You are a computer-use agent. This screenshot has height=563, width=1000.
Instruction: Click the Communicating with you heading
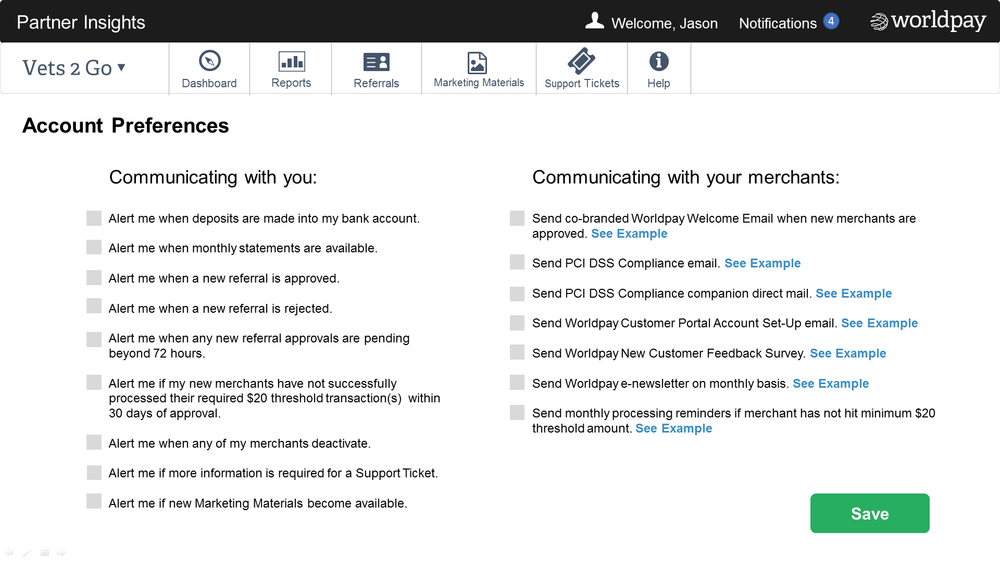click(213, 177)
